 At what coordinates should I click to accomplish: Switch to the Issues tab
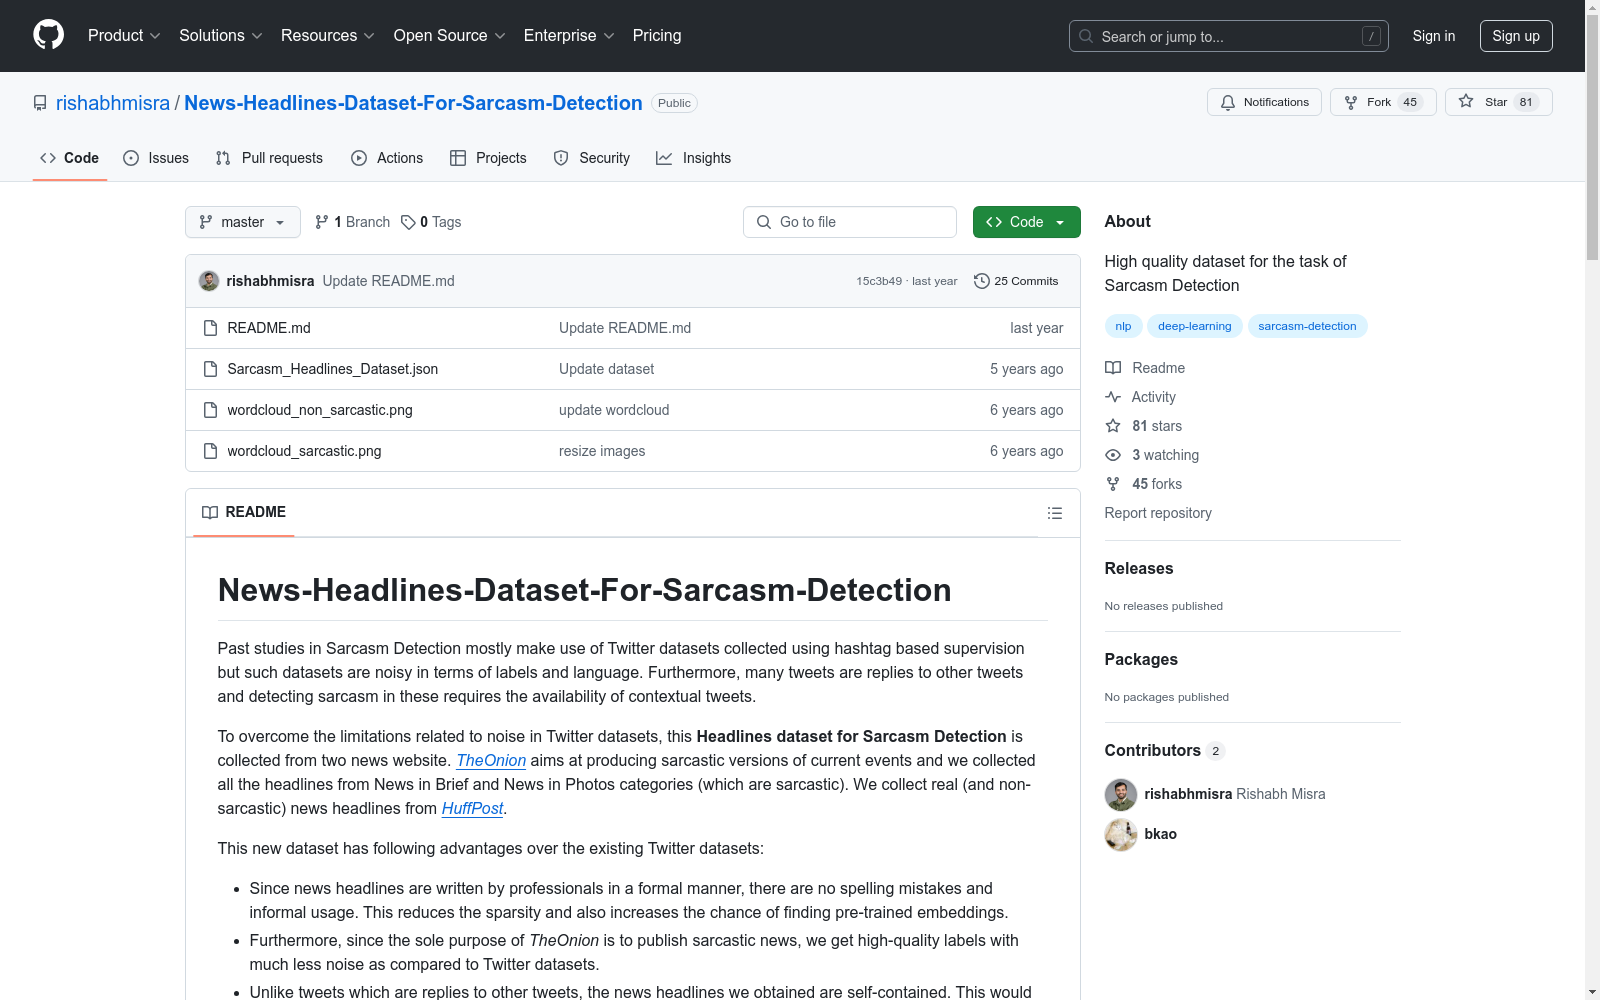pyautogui.click(x=155, y=157)
